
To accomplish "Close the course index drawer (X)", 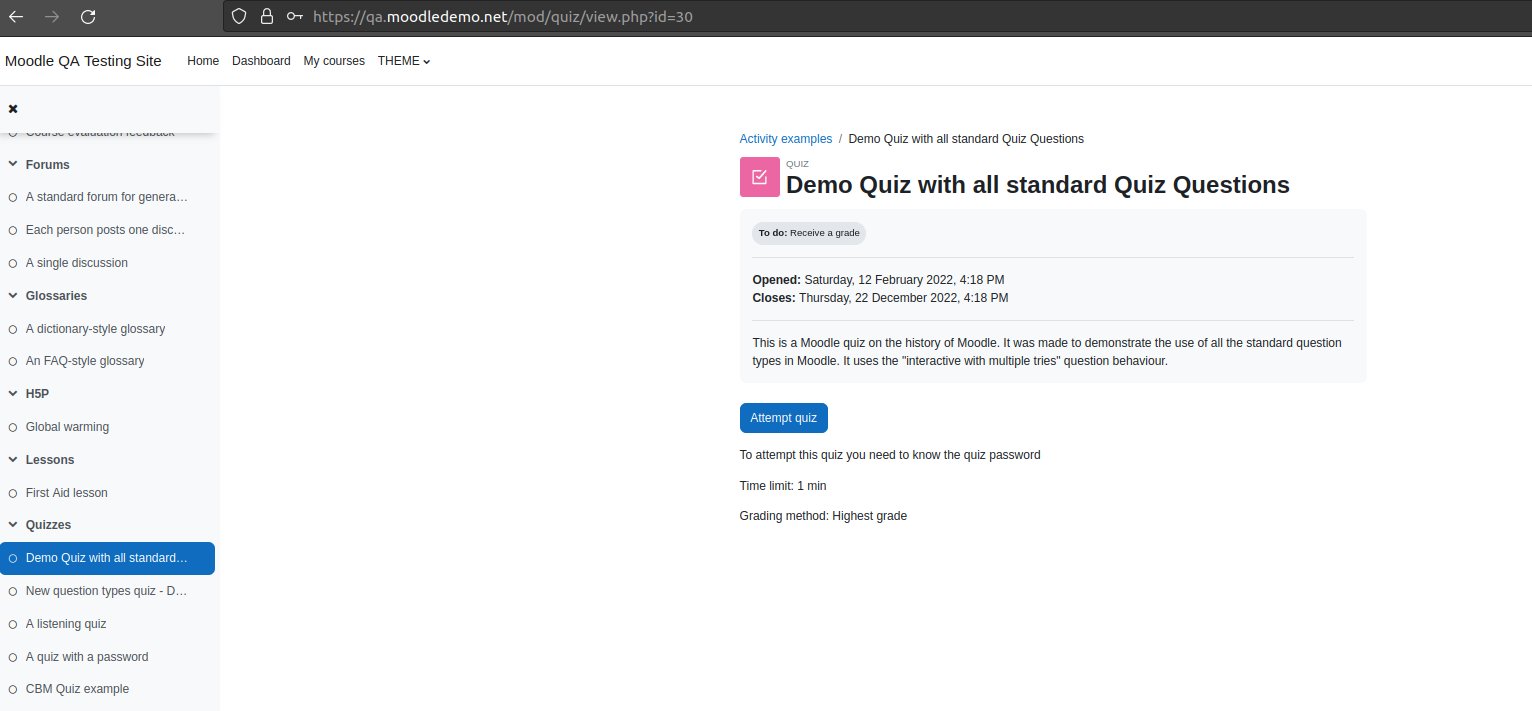I will (x=13, y=108).
